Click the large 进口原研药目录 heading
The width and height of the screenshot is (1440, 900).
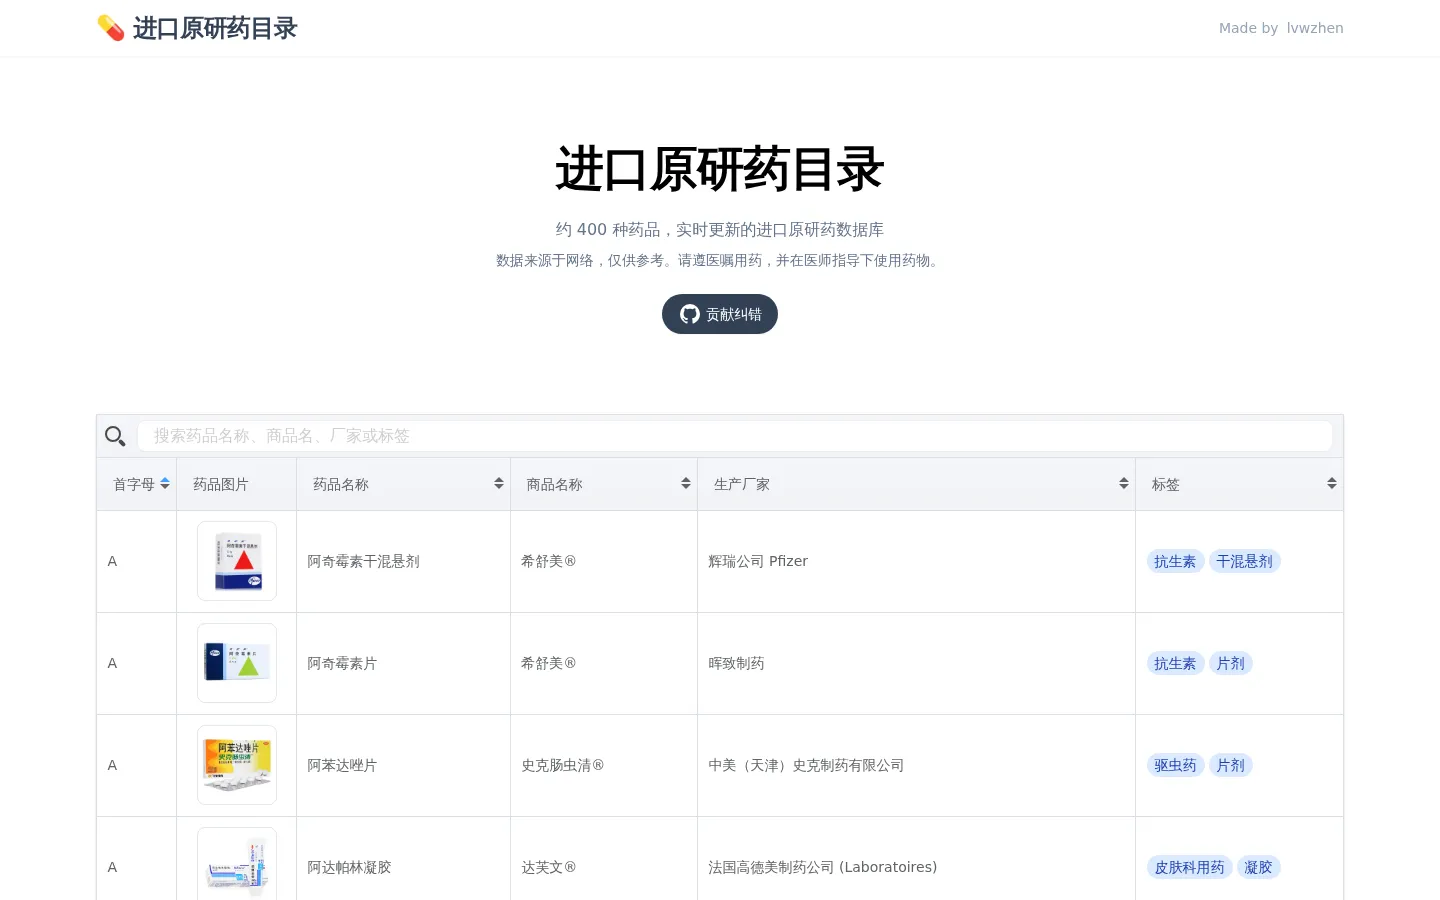[720, 169]
